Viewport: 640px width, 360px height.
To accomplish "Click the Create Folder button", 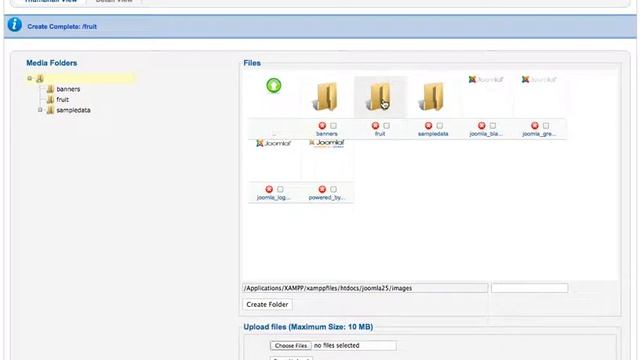I will [x=267, y=304].
